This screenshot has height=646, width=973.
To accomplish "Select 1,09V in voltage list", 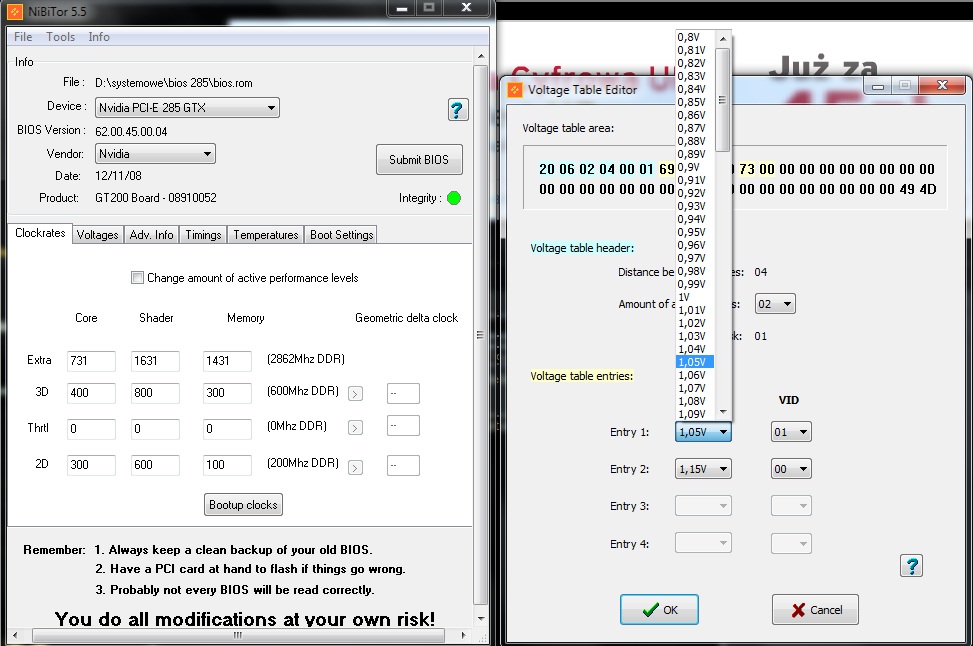I will (695, 414).
